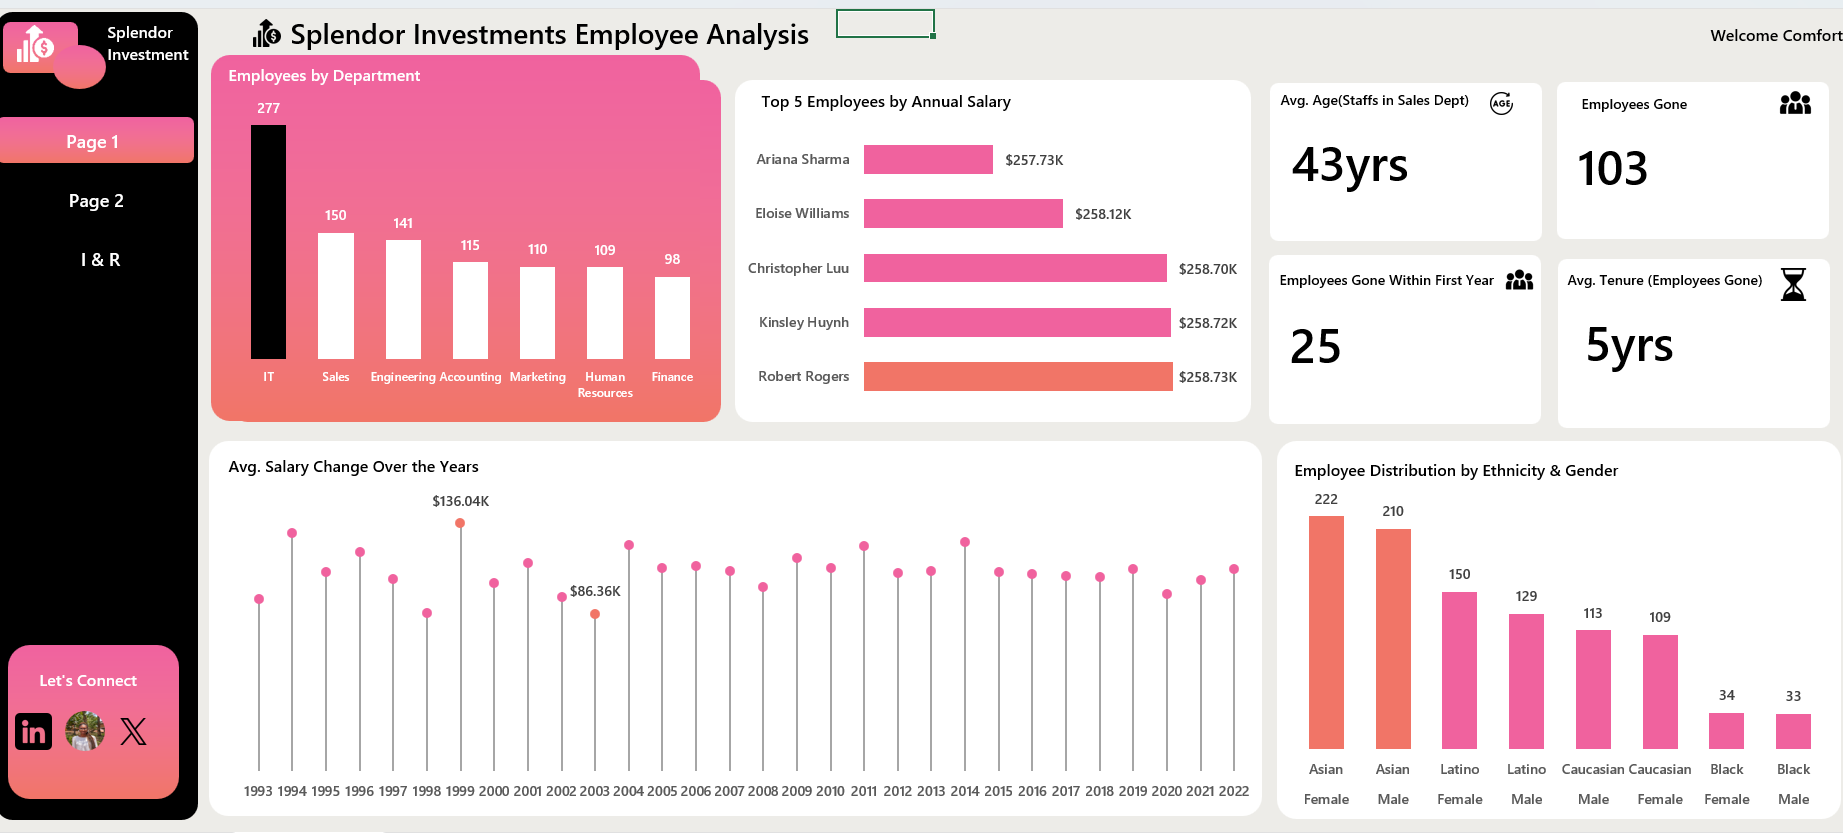
Task: Open the LinkedIn profile icon
Action: coord(33,732)
